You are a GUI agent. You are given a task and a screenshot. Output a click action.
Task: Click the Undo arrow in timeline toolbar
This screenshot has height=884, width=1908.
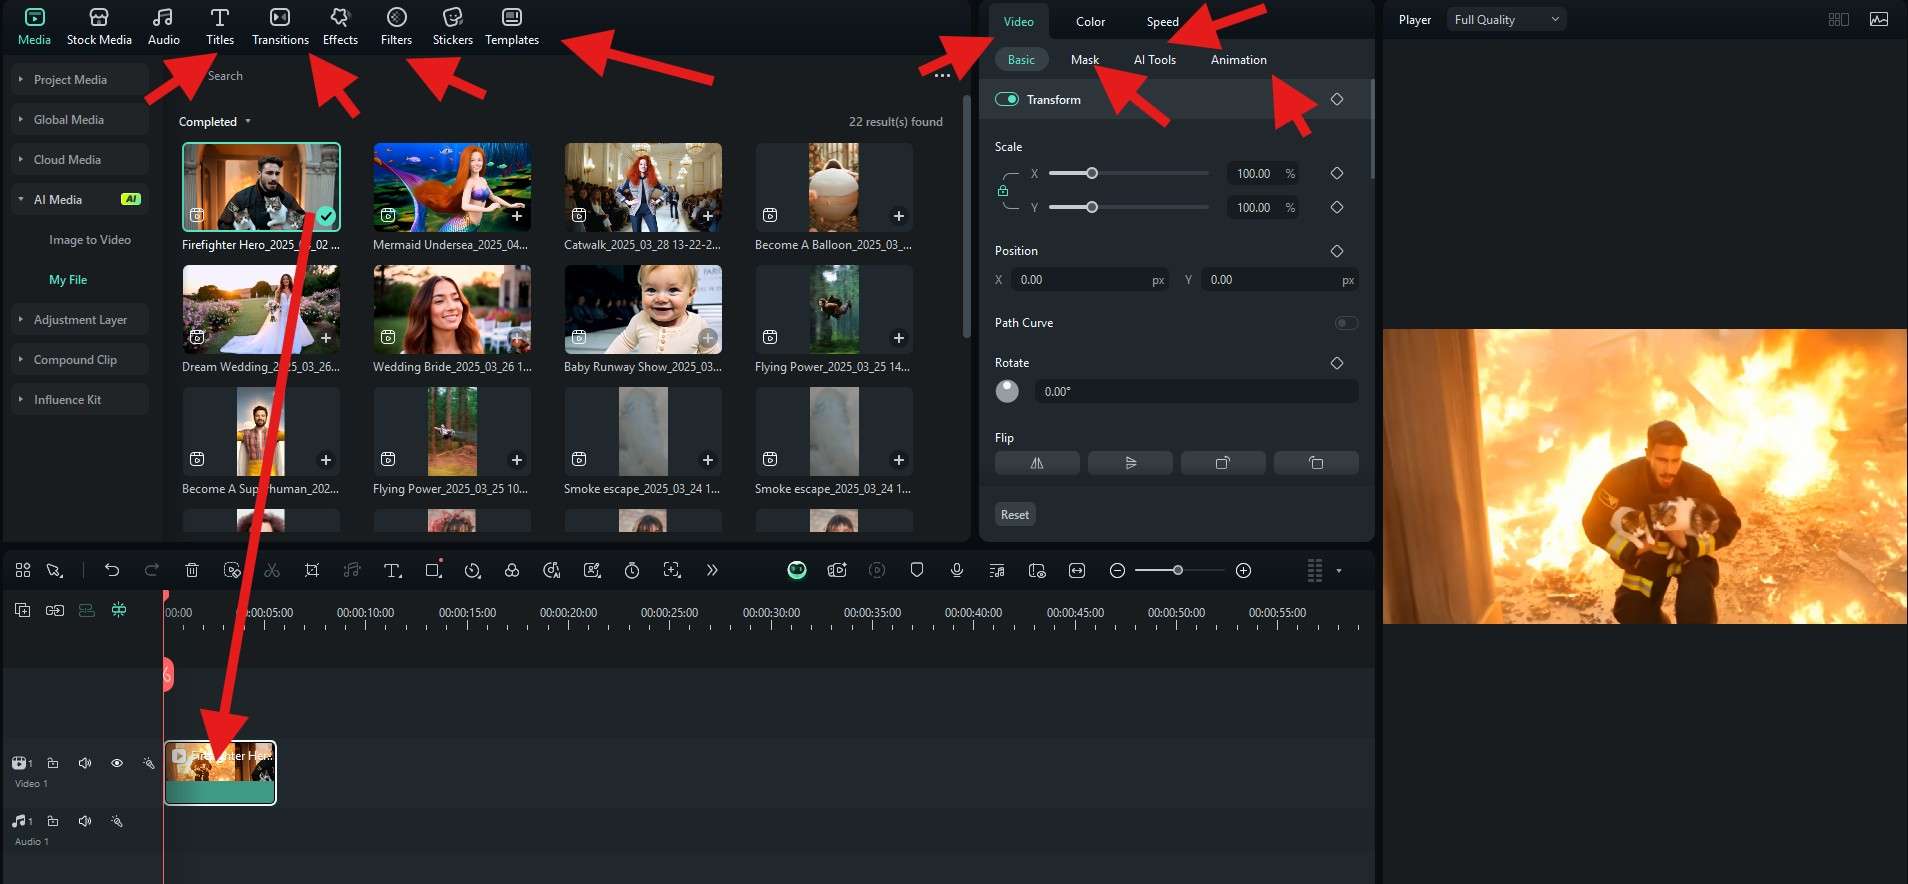coord(112,570)
